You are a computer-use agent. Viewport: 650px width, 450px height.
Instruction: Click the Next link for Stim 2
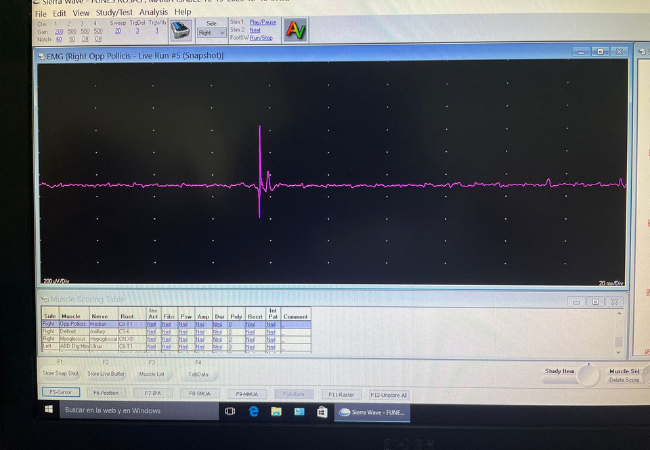click(x=255, y=30)
